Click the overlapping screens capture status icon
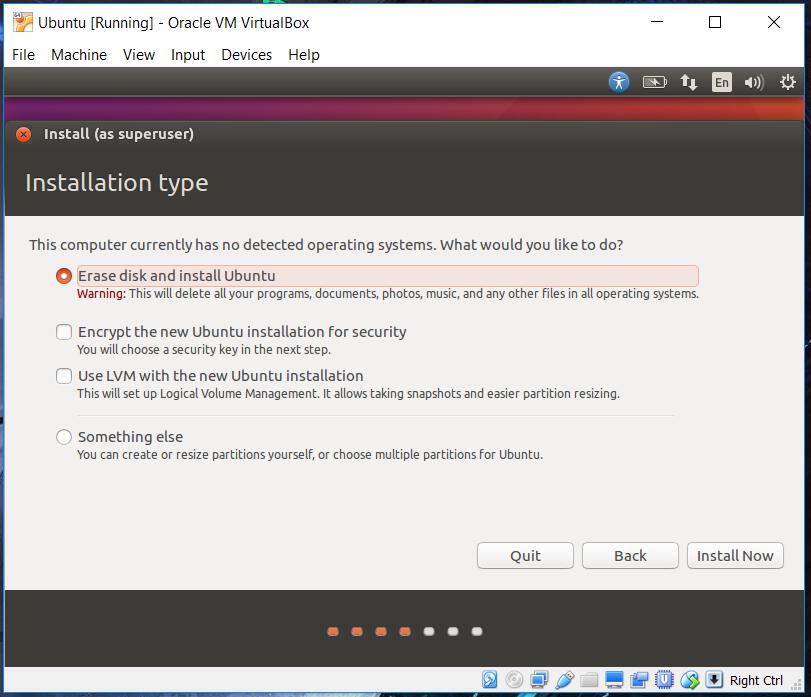This screenshot has height=697, width=811. [639, 679]
